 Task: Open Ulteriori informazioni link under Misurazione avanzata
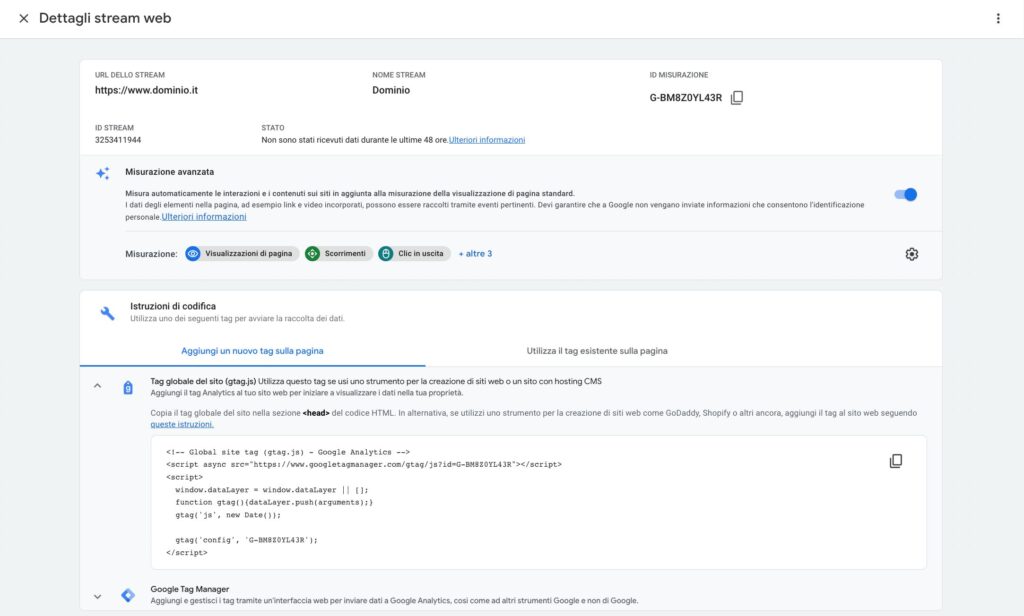point(204,217)
